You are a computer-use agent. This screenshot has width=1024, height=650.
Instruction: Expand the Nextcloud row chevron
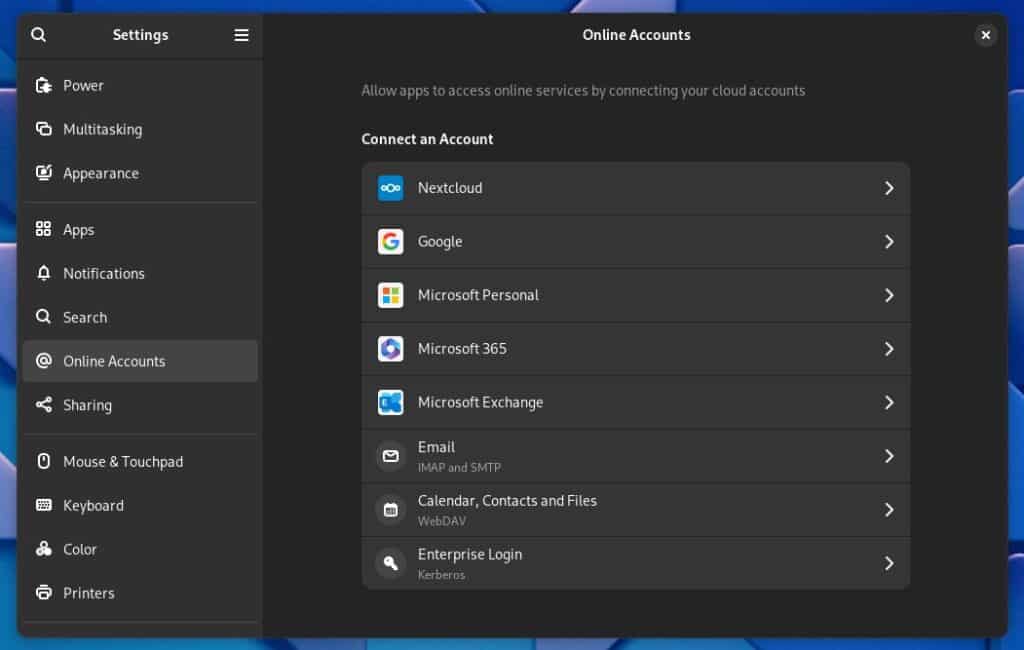click(888, 188)
